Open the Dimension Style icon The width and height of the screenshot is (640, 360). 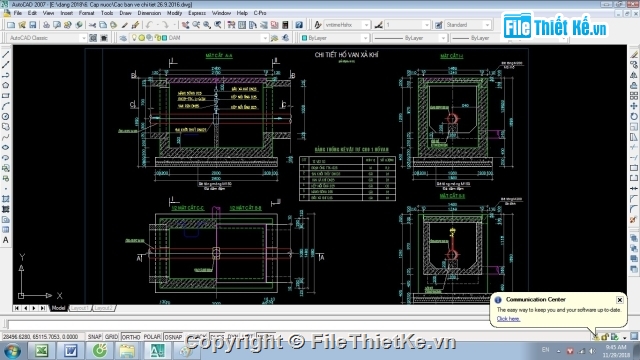pos(379,25)
